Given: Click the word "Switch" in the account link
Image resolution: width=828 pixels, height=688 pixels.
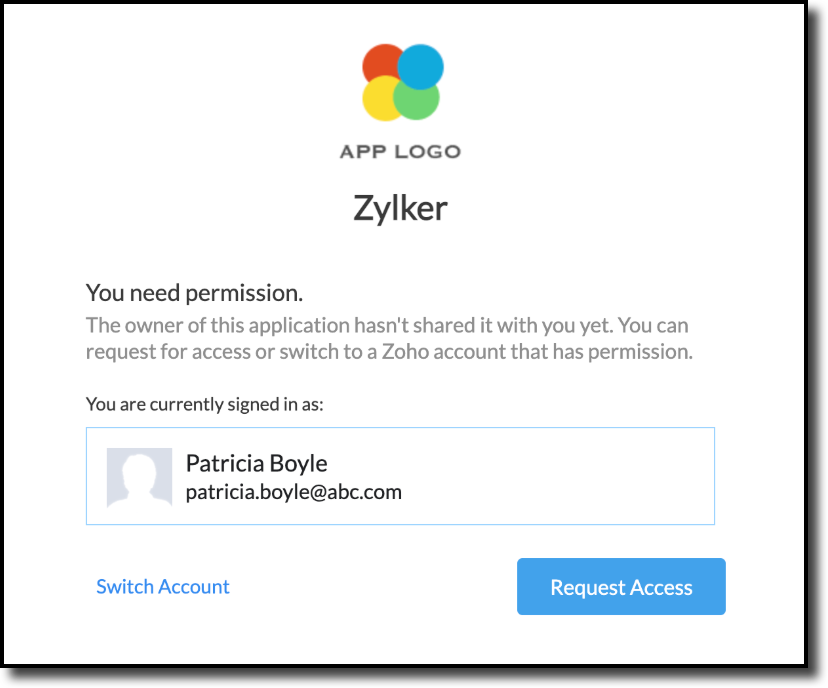Looking at the screenshot, I should [x=124, y=587].
